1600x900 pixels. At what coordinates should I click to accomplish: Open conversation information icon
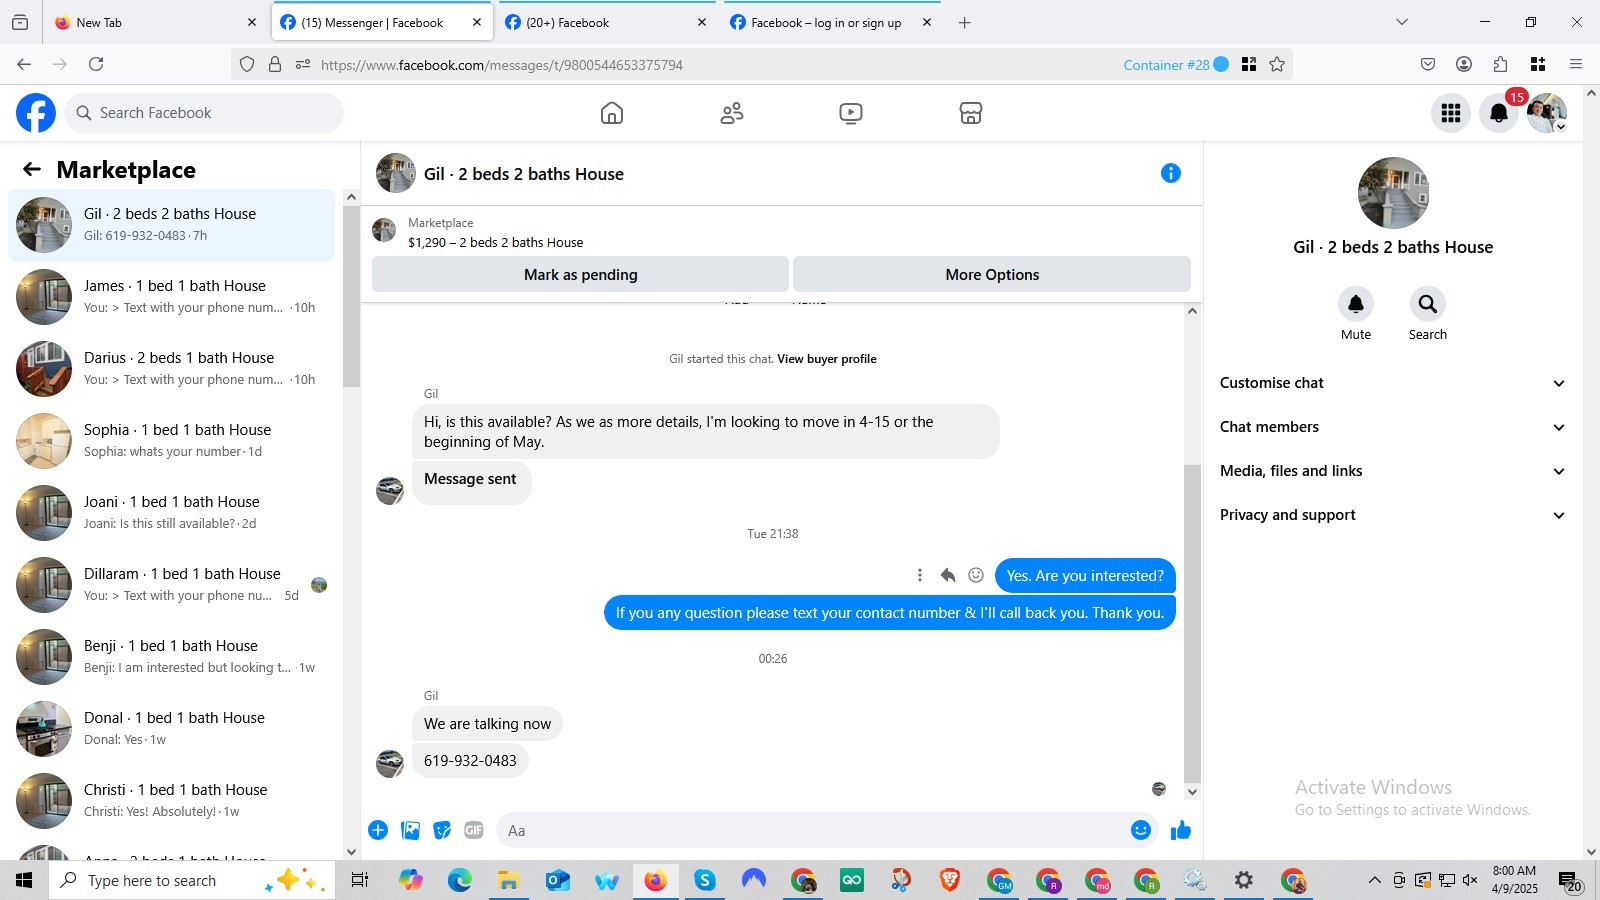coord(1171,173)
